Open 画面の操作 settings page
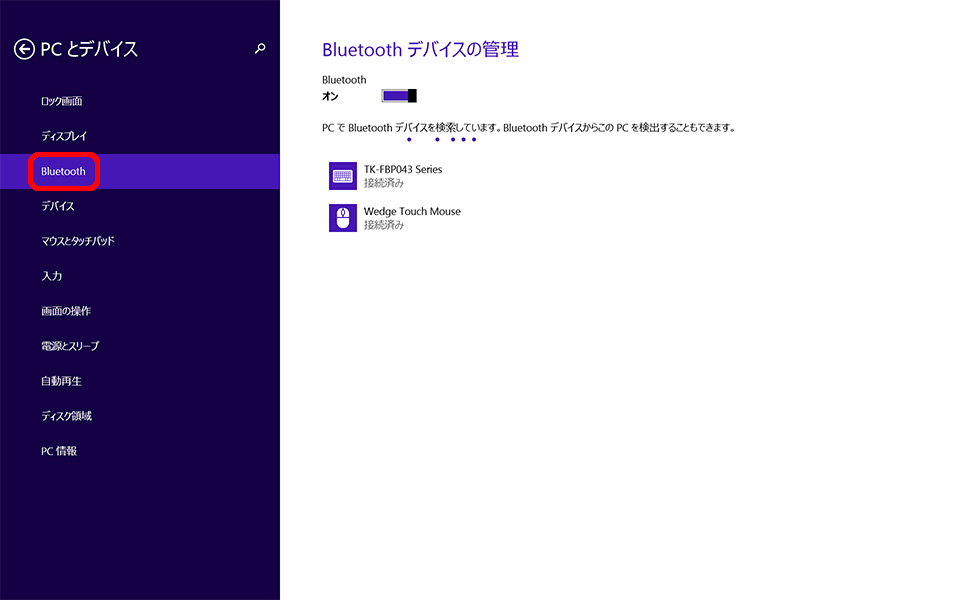The height and width of the screenshot is (600, 960). point(66,311)
